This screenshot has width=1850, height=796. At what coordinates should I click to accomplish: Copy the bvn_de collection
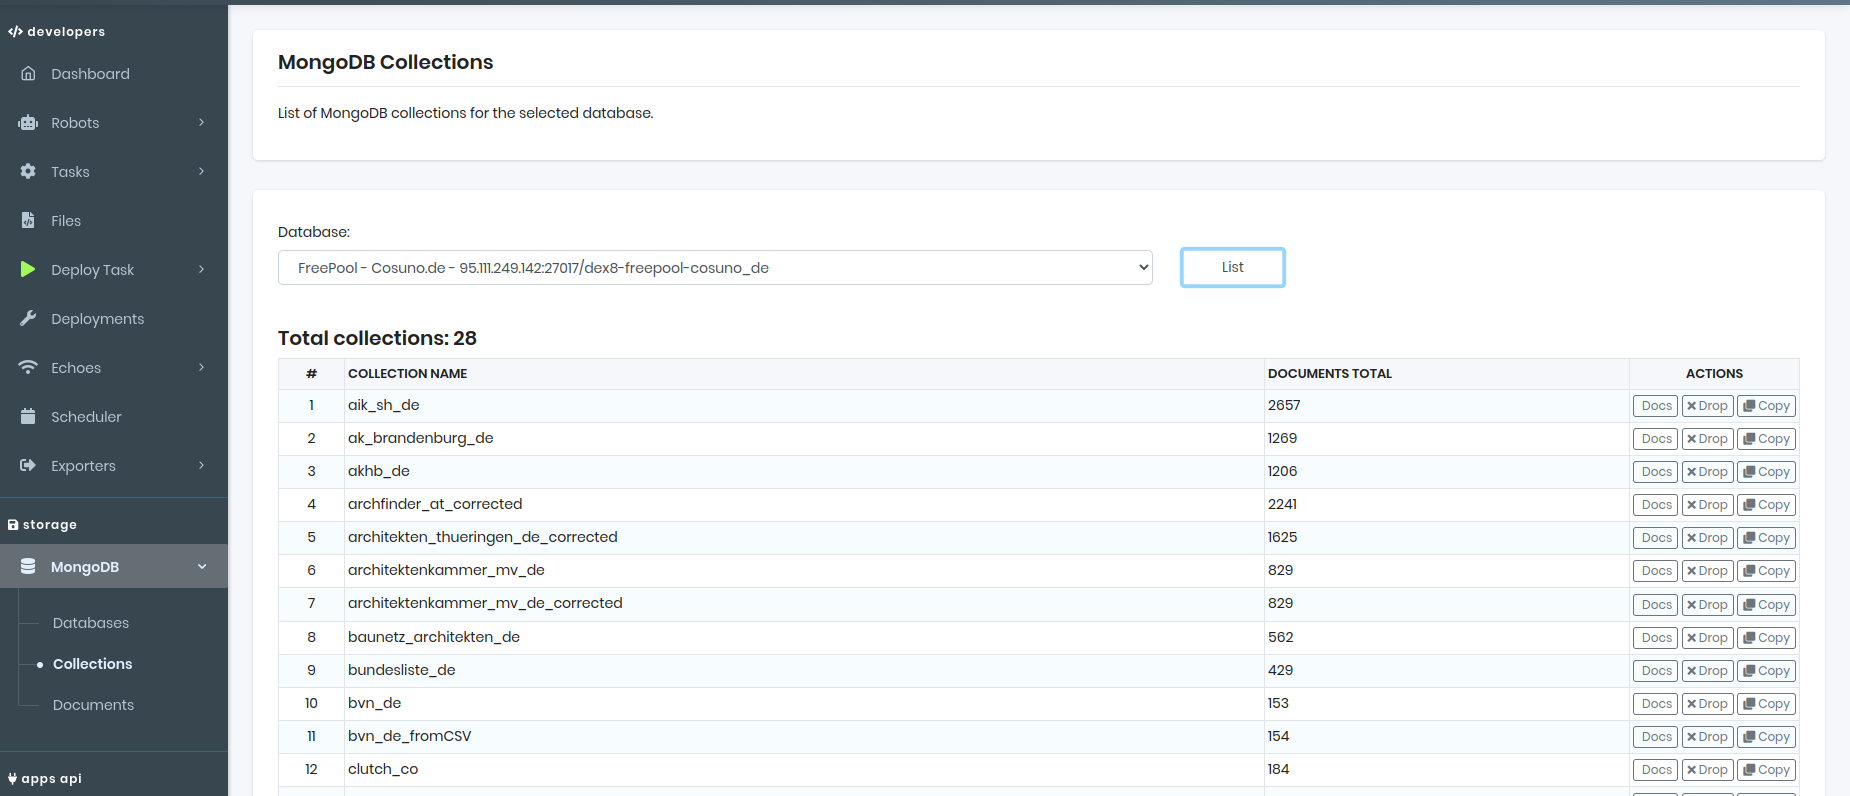click(x=1766, y=704)
